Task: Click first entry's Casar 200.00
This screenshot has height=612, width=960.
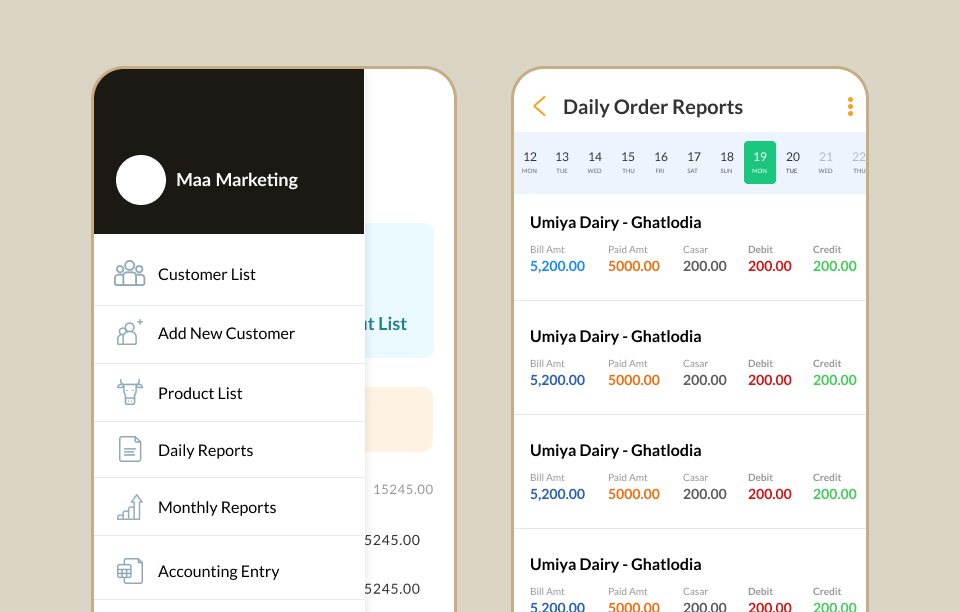Action: pos(705,266)
